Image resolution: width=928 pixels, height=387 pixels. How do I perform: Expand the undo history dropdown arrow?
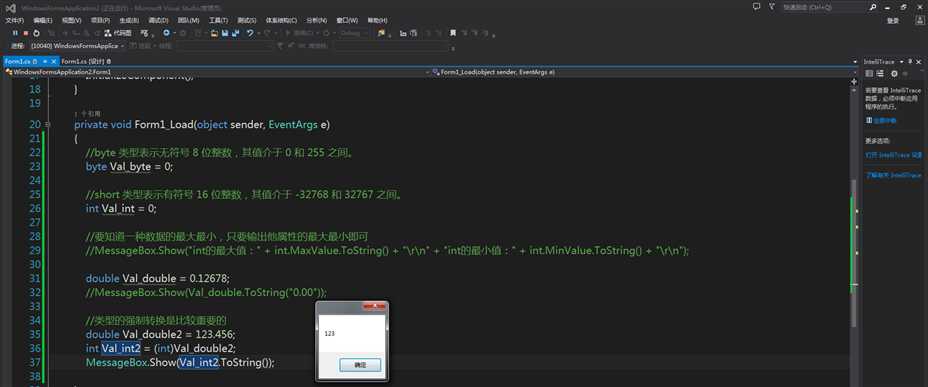(x=258, y=34)
